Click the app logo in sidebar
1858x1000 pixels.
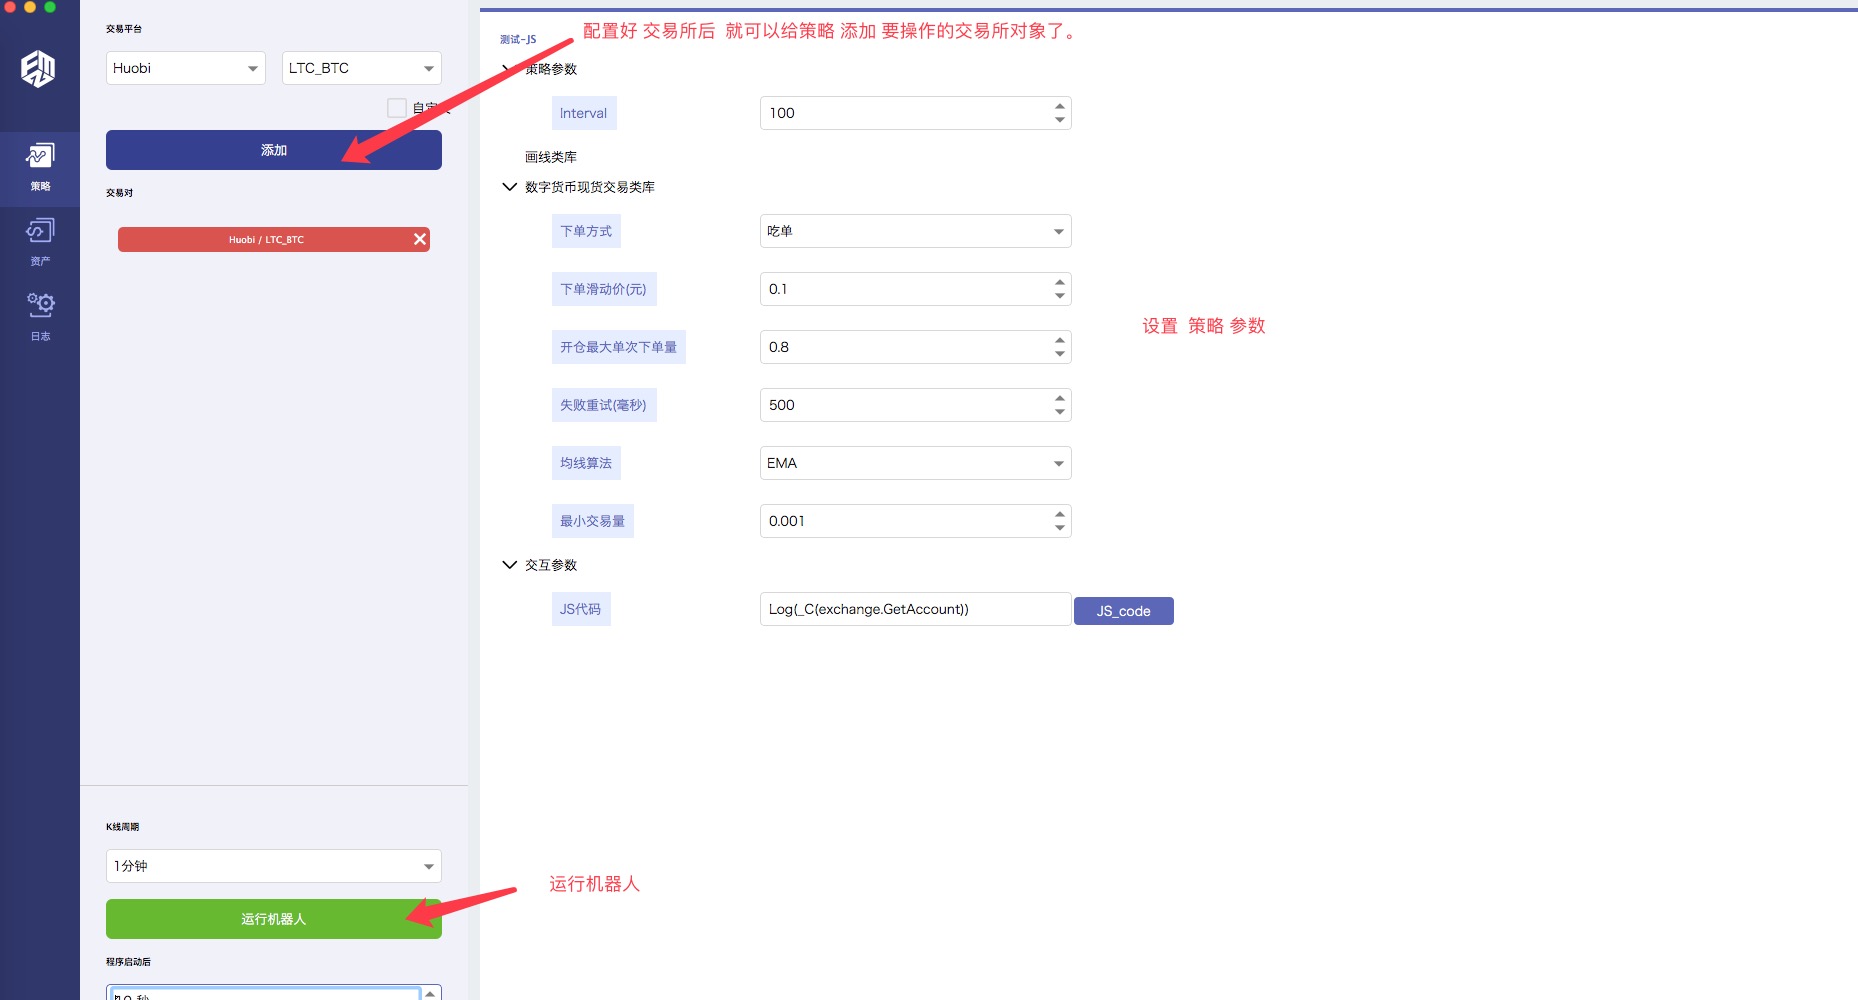click(38, 69)
